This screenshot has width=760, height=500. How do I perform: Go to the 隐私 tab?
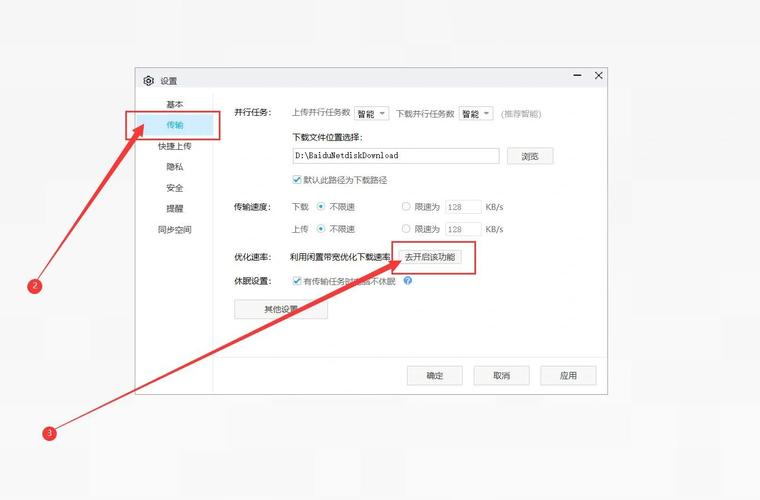[x=174, y=167]
